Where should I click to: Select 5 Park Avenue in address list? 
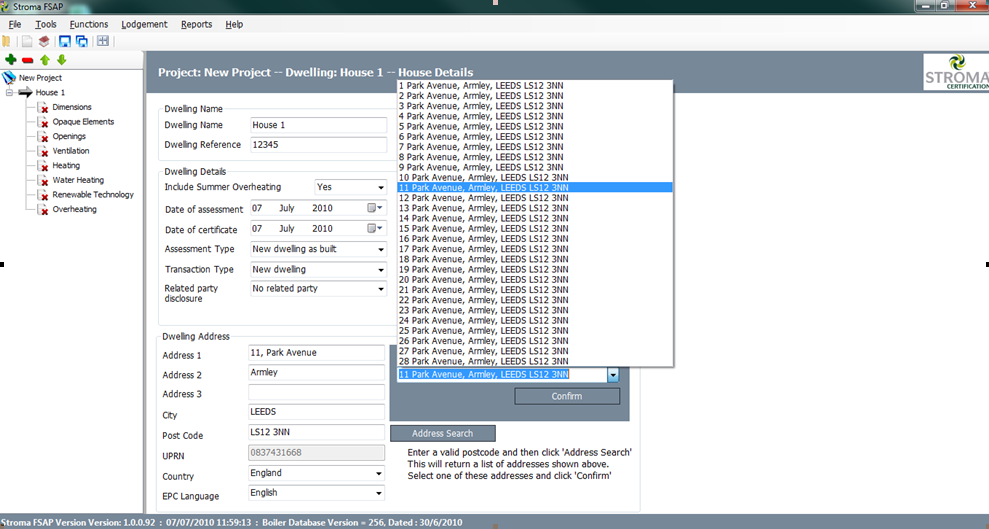535,126
